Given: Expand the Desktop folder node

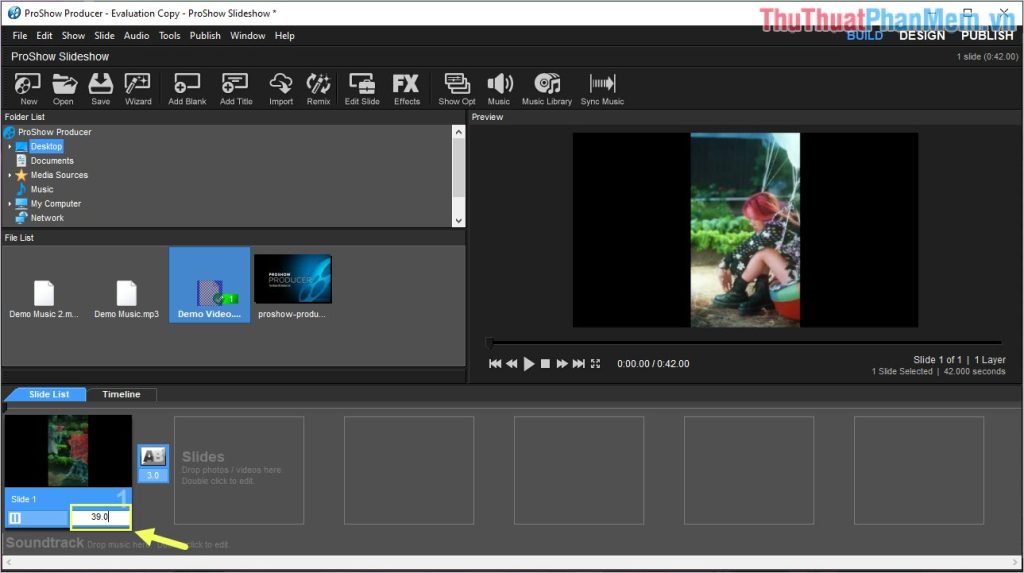Looking at the screenshot, I should coord(9,146).
